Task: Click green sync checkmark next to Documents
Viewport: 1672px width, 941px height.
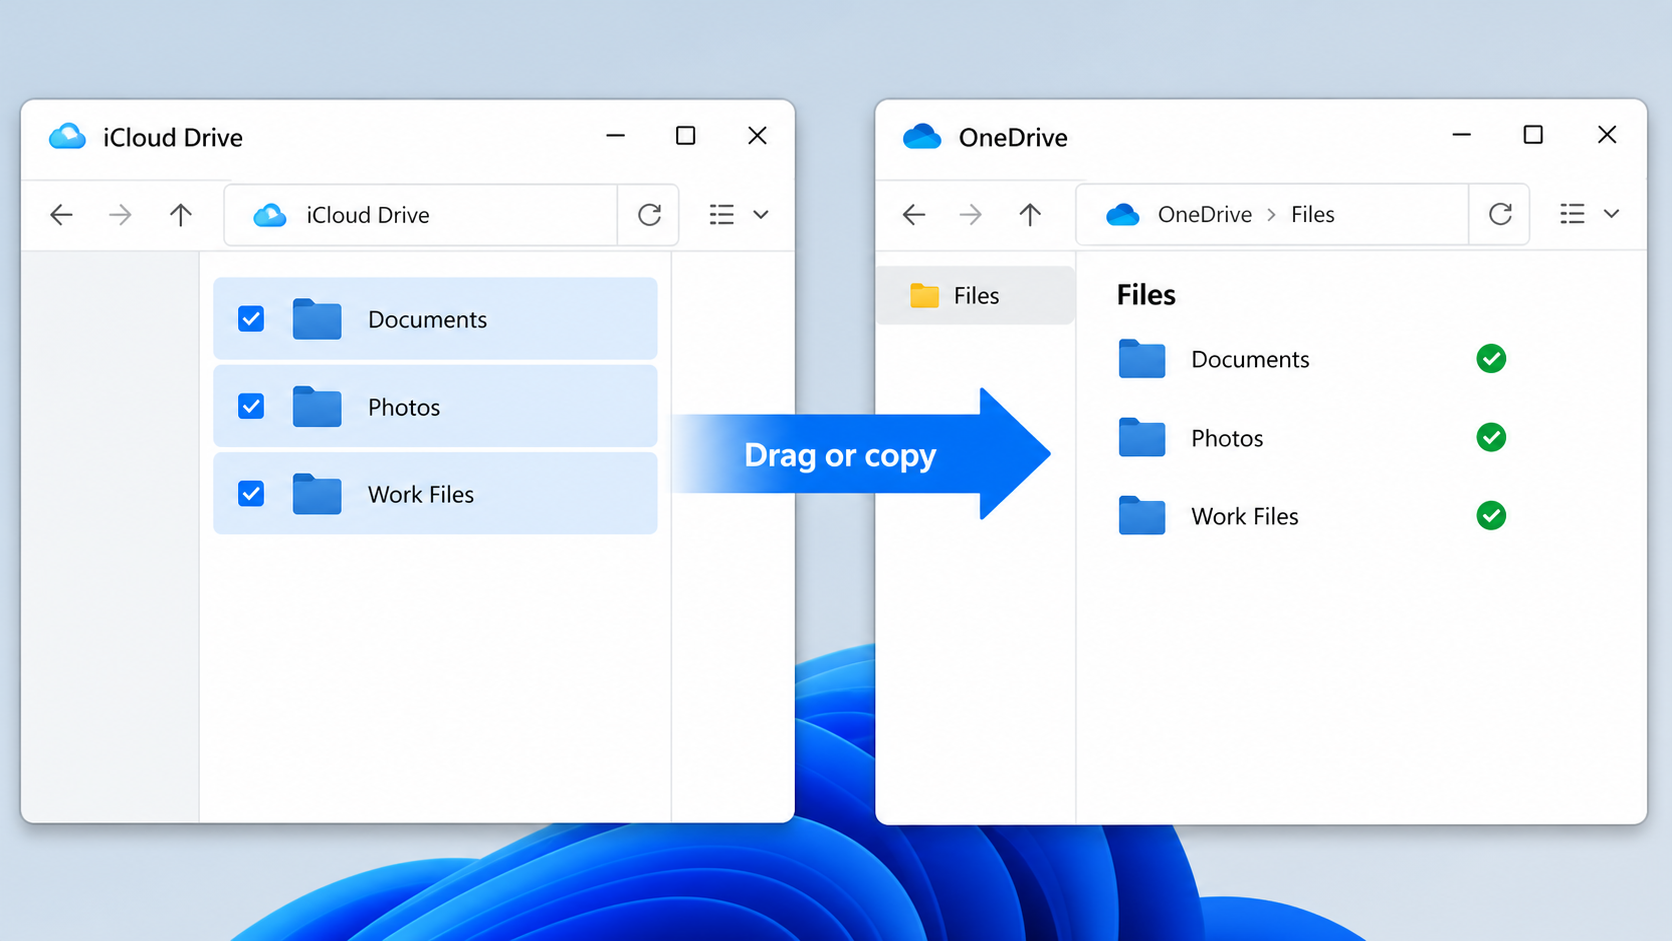Action: [x=1491, y=358]
